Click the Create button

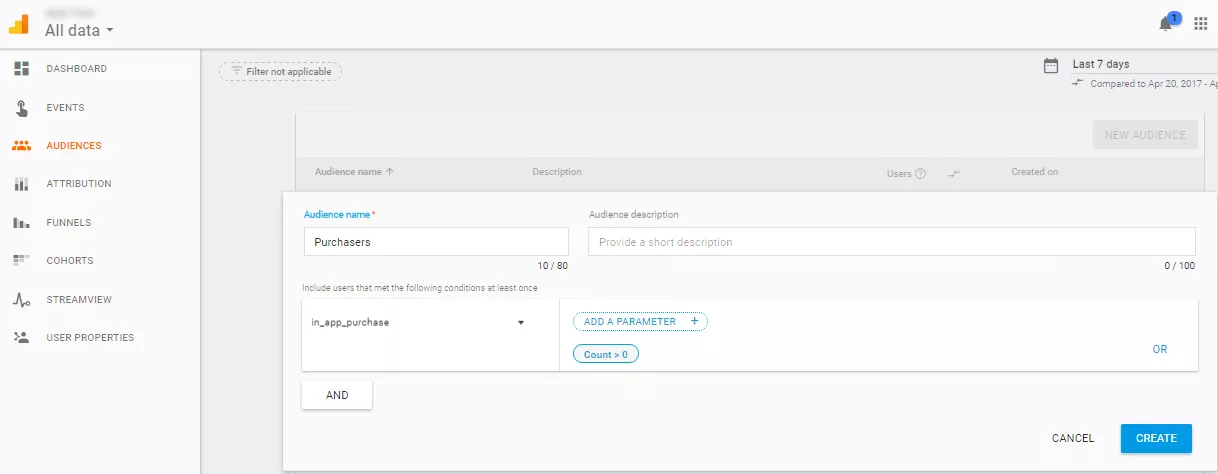pyautogui.click(x=1157, y=438)
